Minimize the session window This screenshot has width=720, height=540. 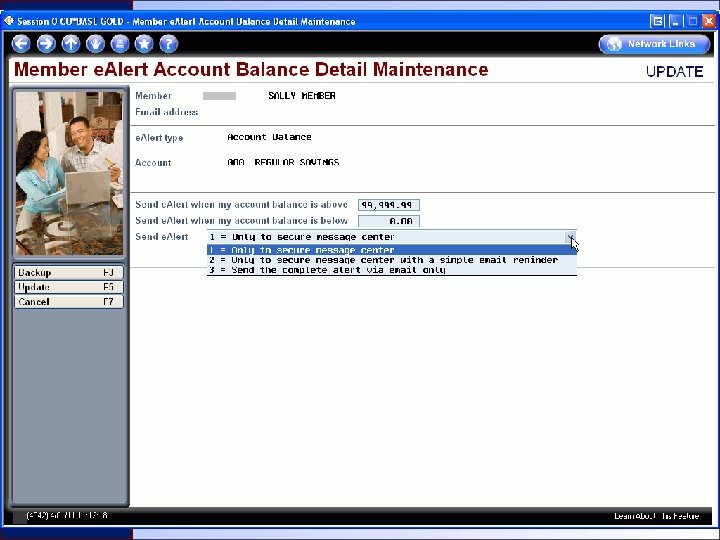[675, 21]
